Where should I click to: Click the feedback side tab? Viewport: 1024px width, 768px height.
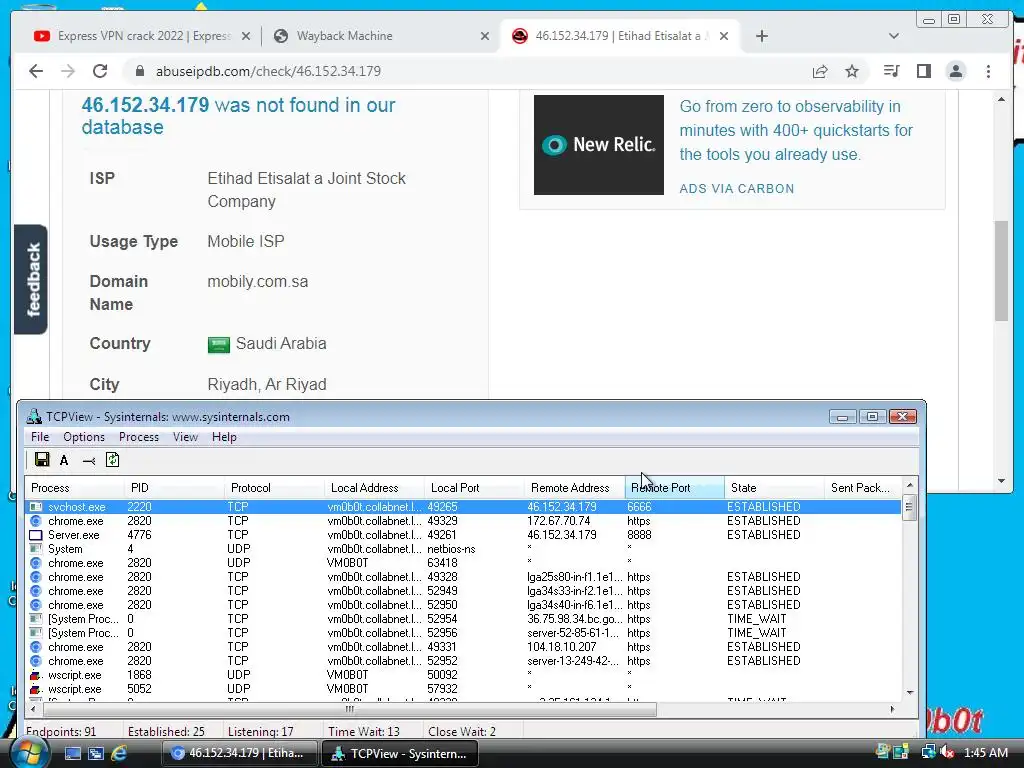pos(31,280)
